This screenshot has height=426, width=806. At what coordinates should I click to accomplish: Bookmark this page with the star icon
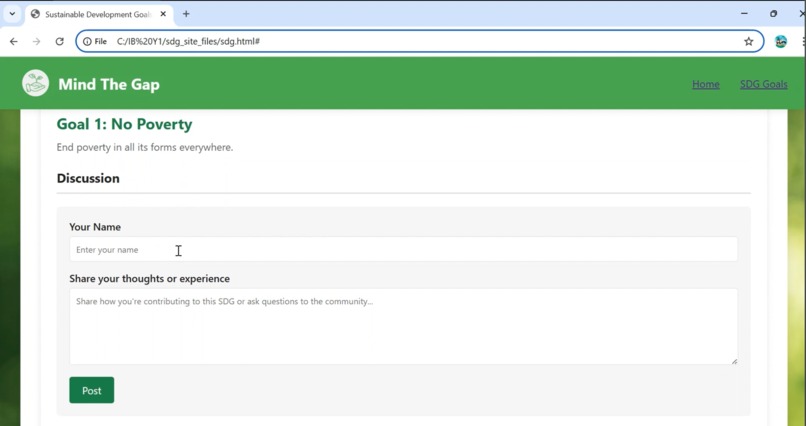click(748, 42)
